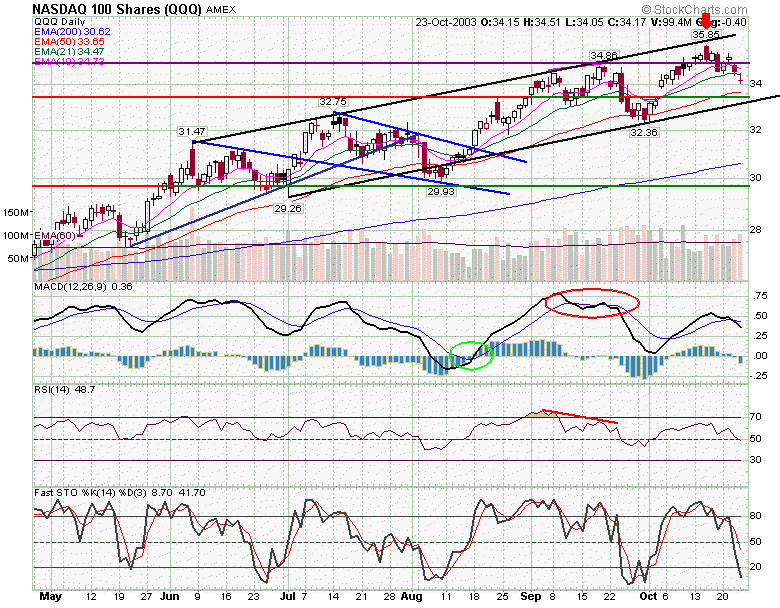Screen dimensions: 780x608
Task: Click the Sep month label on time axis
Action: click(x=531, y=597)
